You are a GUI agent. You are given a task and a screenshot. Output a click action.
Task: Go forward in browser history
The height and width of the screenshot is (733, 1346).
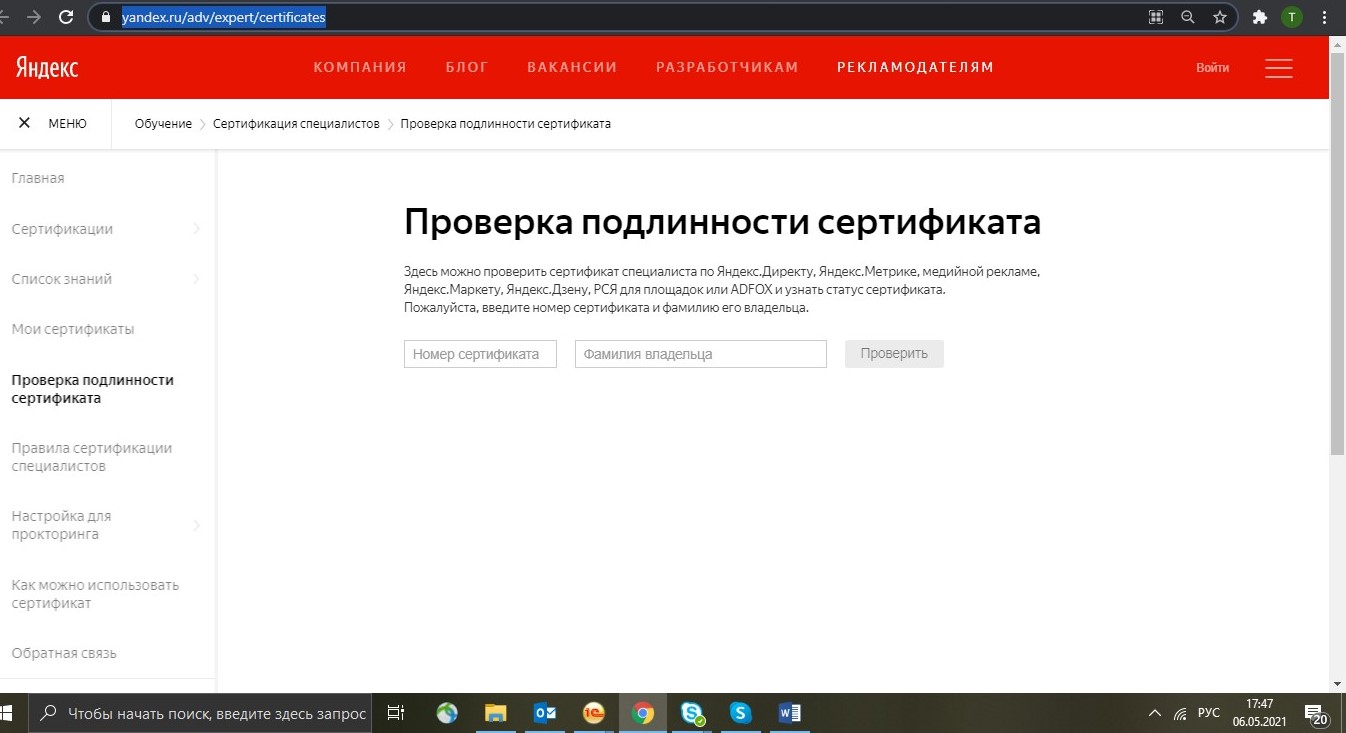pyautogui.click(x=34, y=17)
